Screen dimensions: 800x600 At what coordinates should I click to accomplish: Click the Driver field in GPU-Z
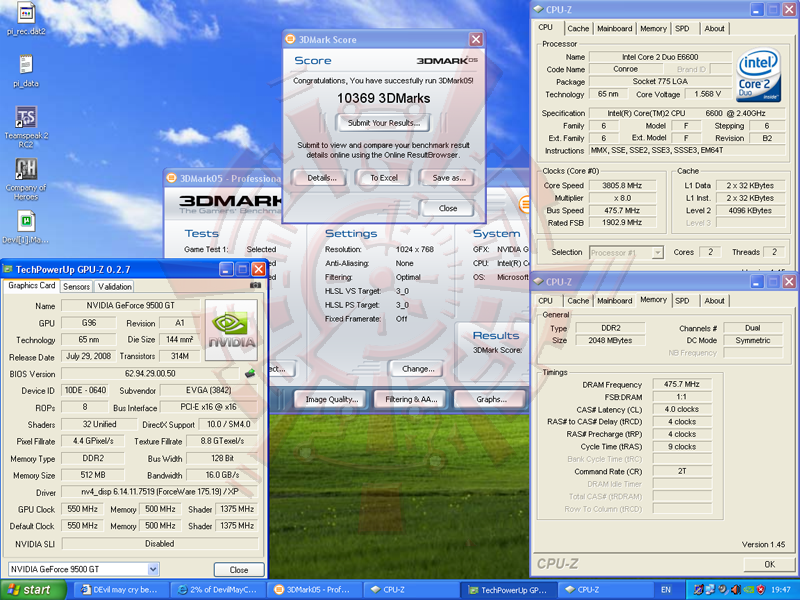159,492
